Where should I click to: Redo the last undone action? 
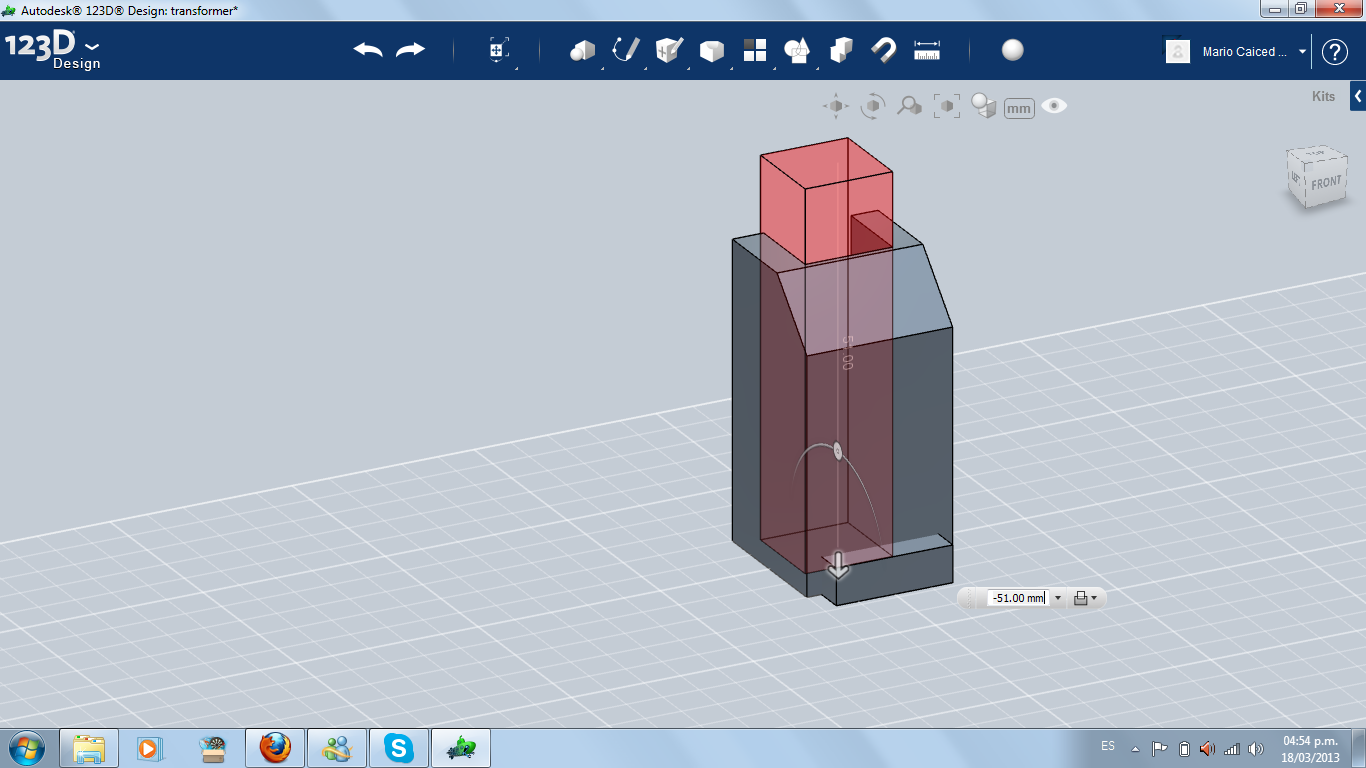tap(411, 50)
